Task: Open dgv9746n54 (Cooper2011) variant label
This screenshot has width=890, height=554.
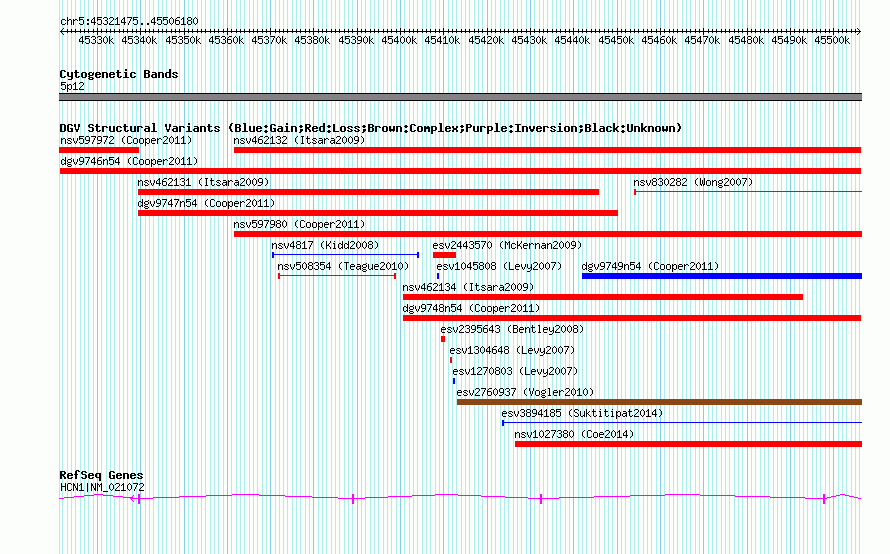Action: coord(129,161)
